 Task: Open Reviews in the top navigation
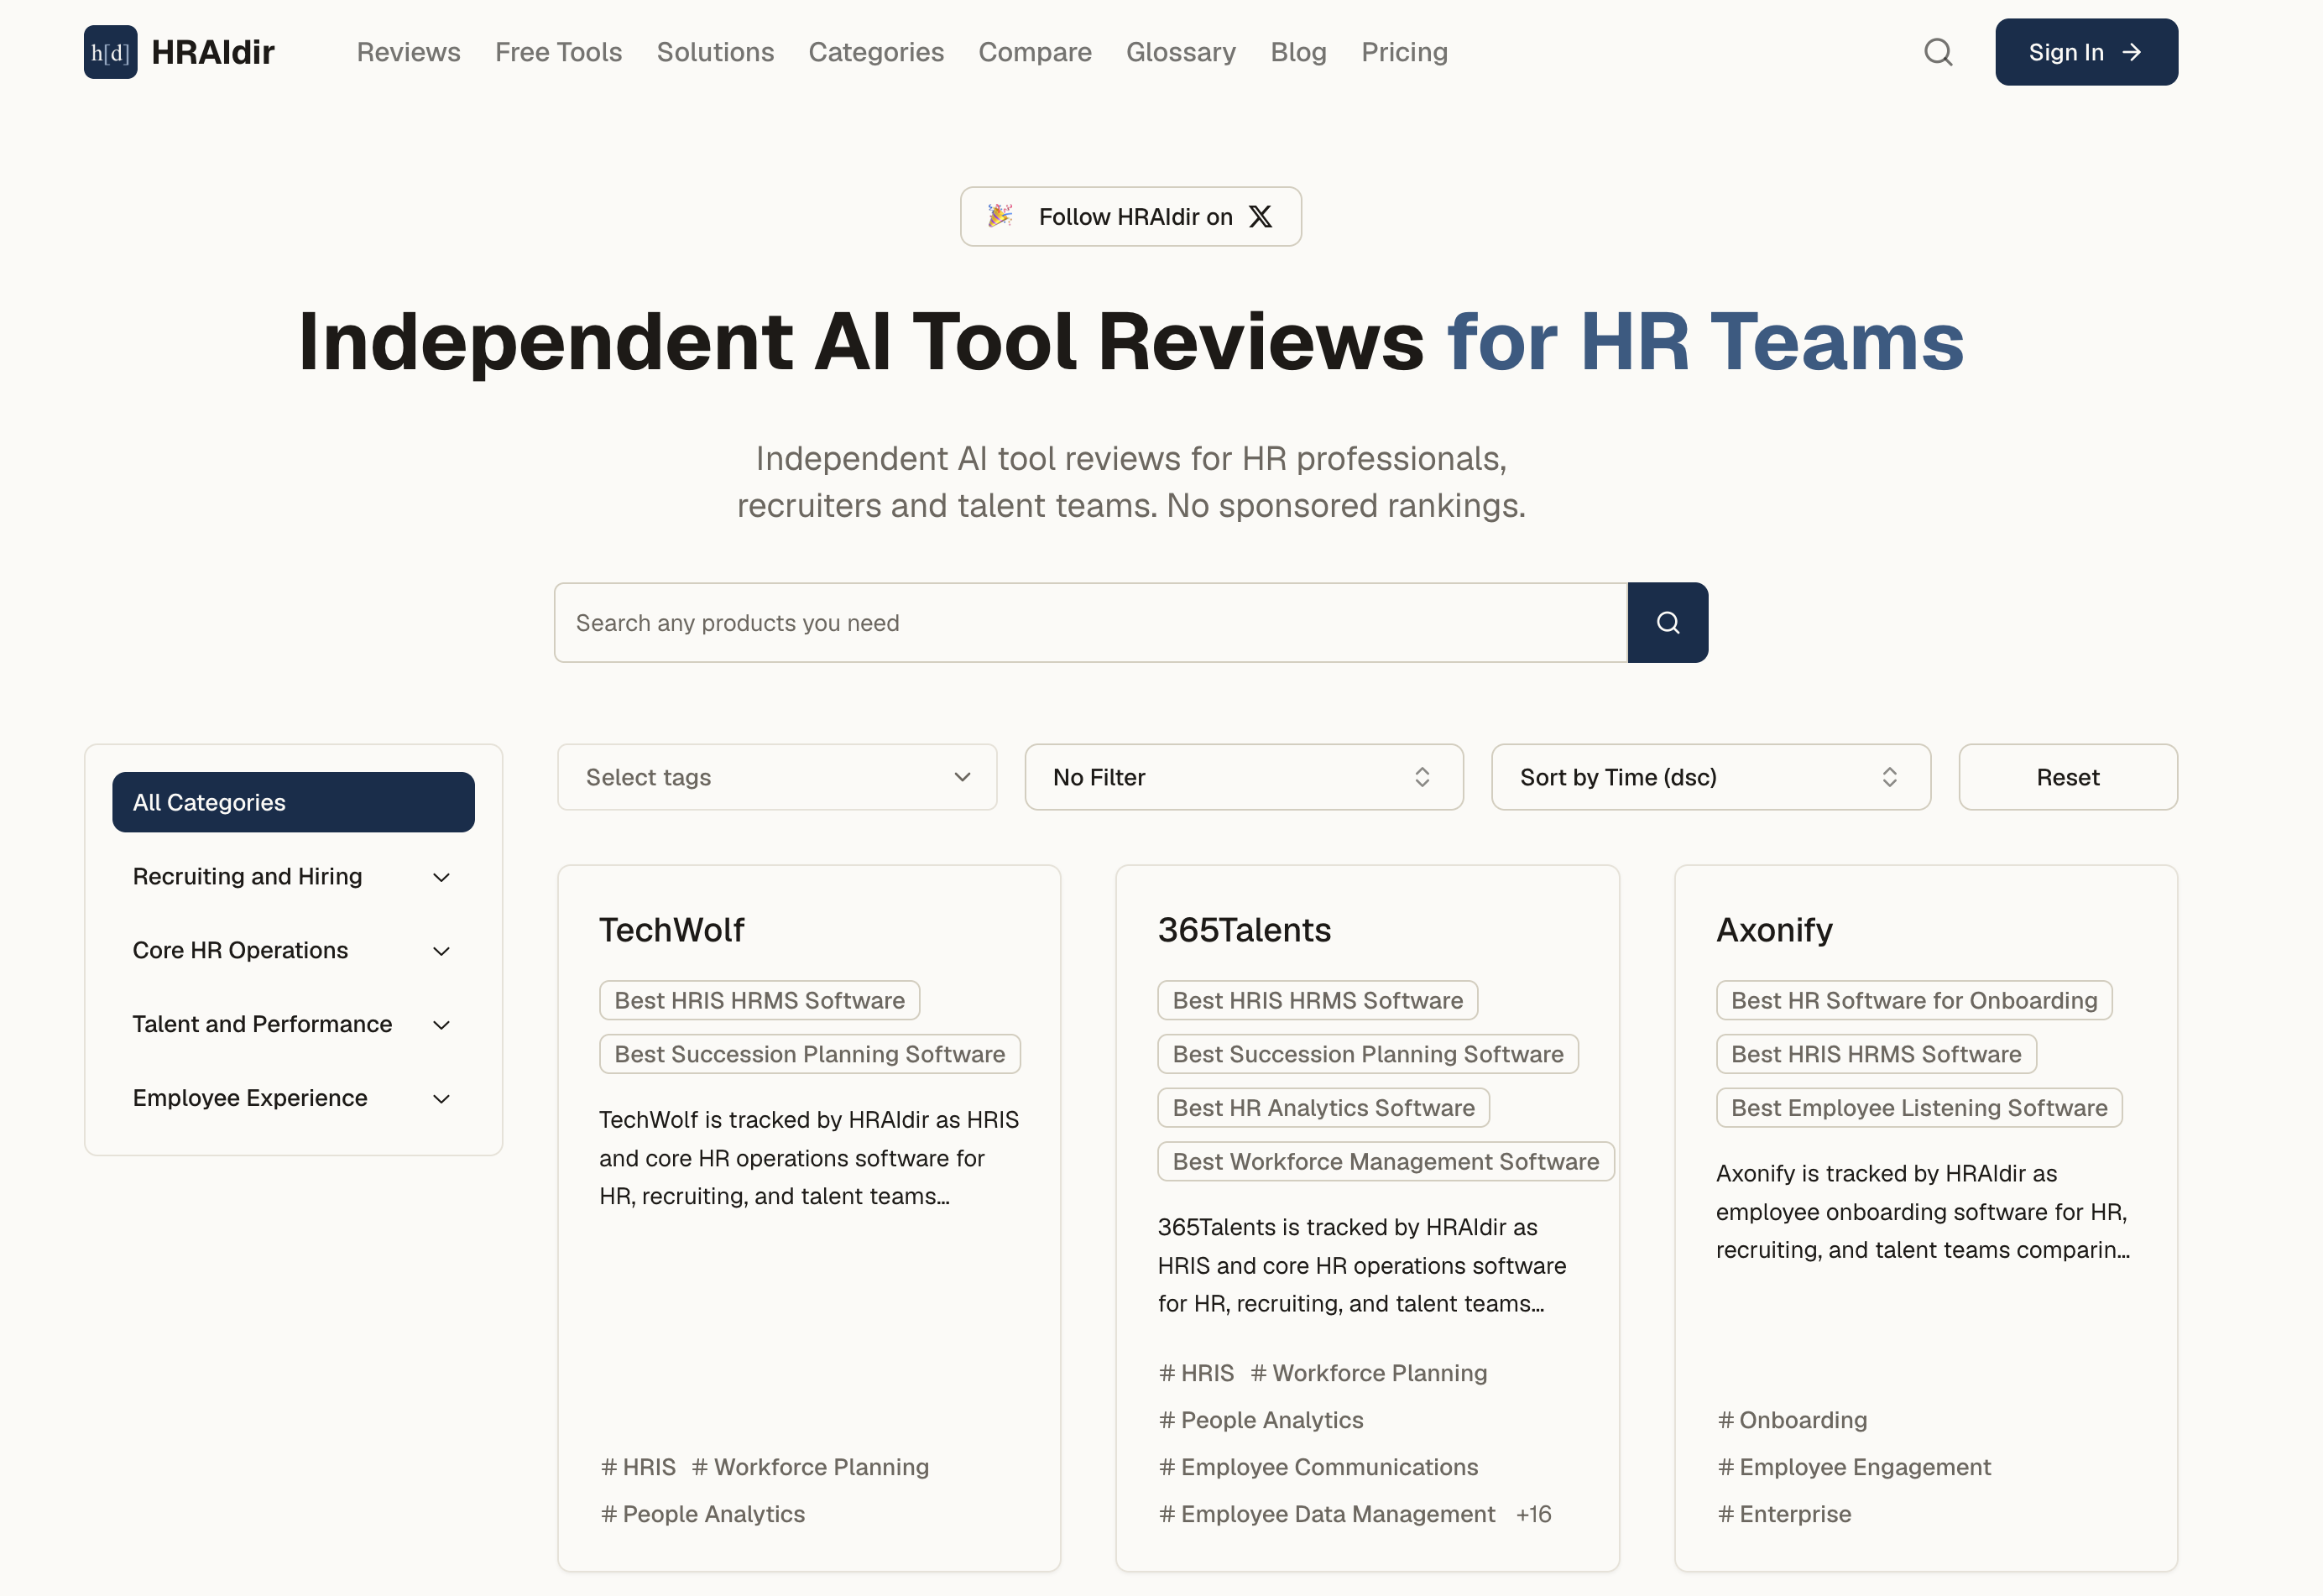tap(408, 52)
